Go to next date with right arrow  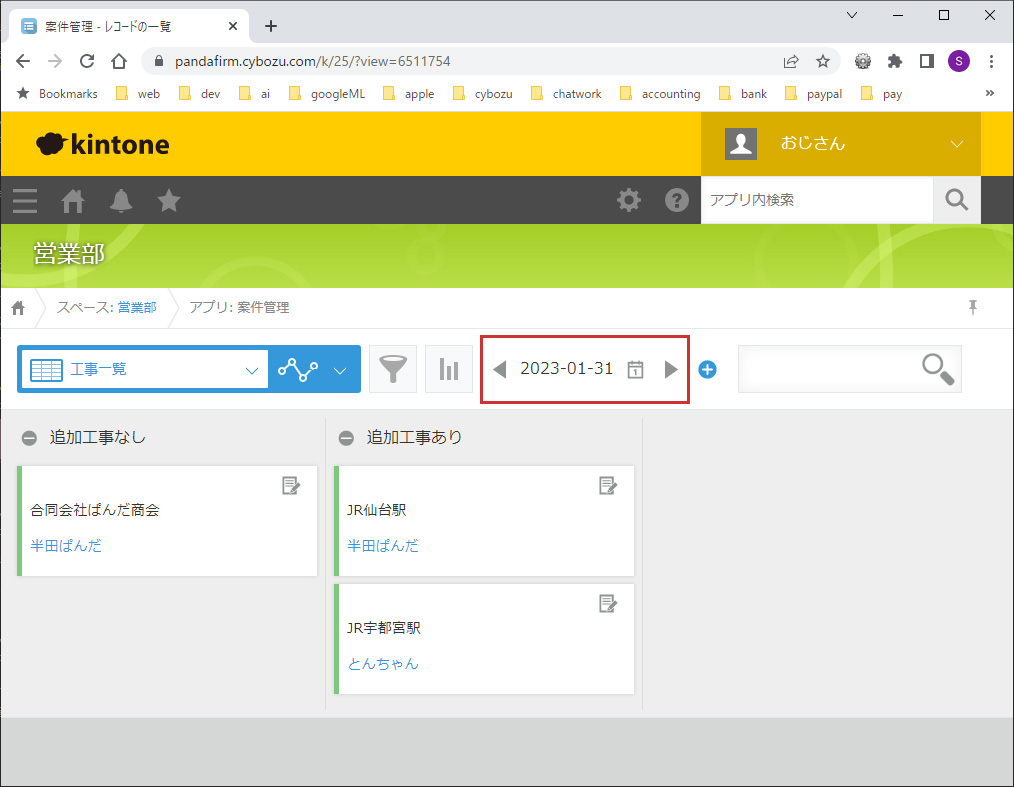(671, 369)
